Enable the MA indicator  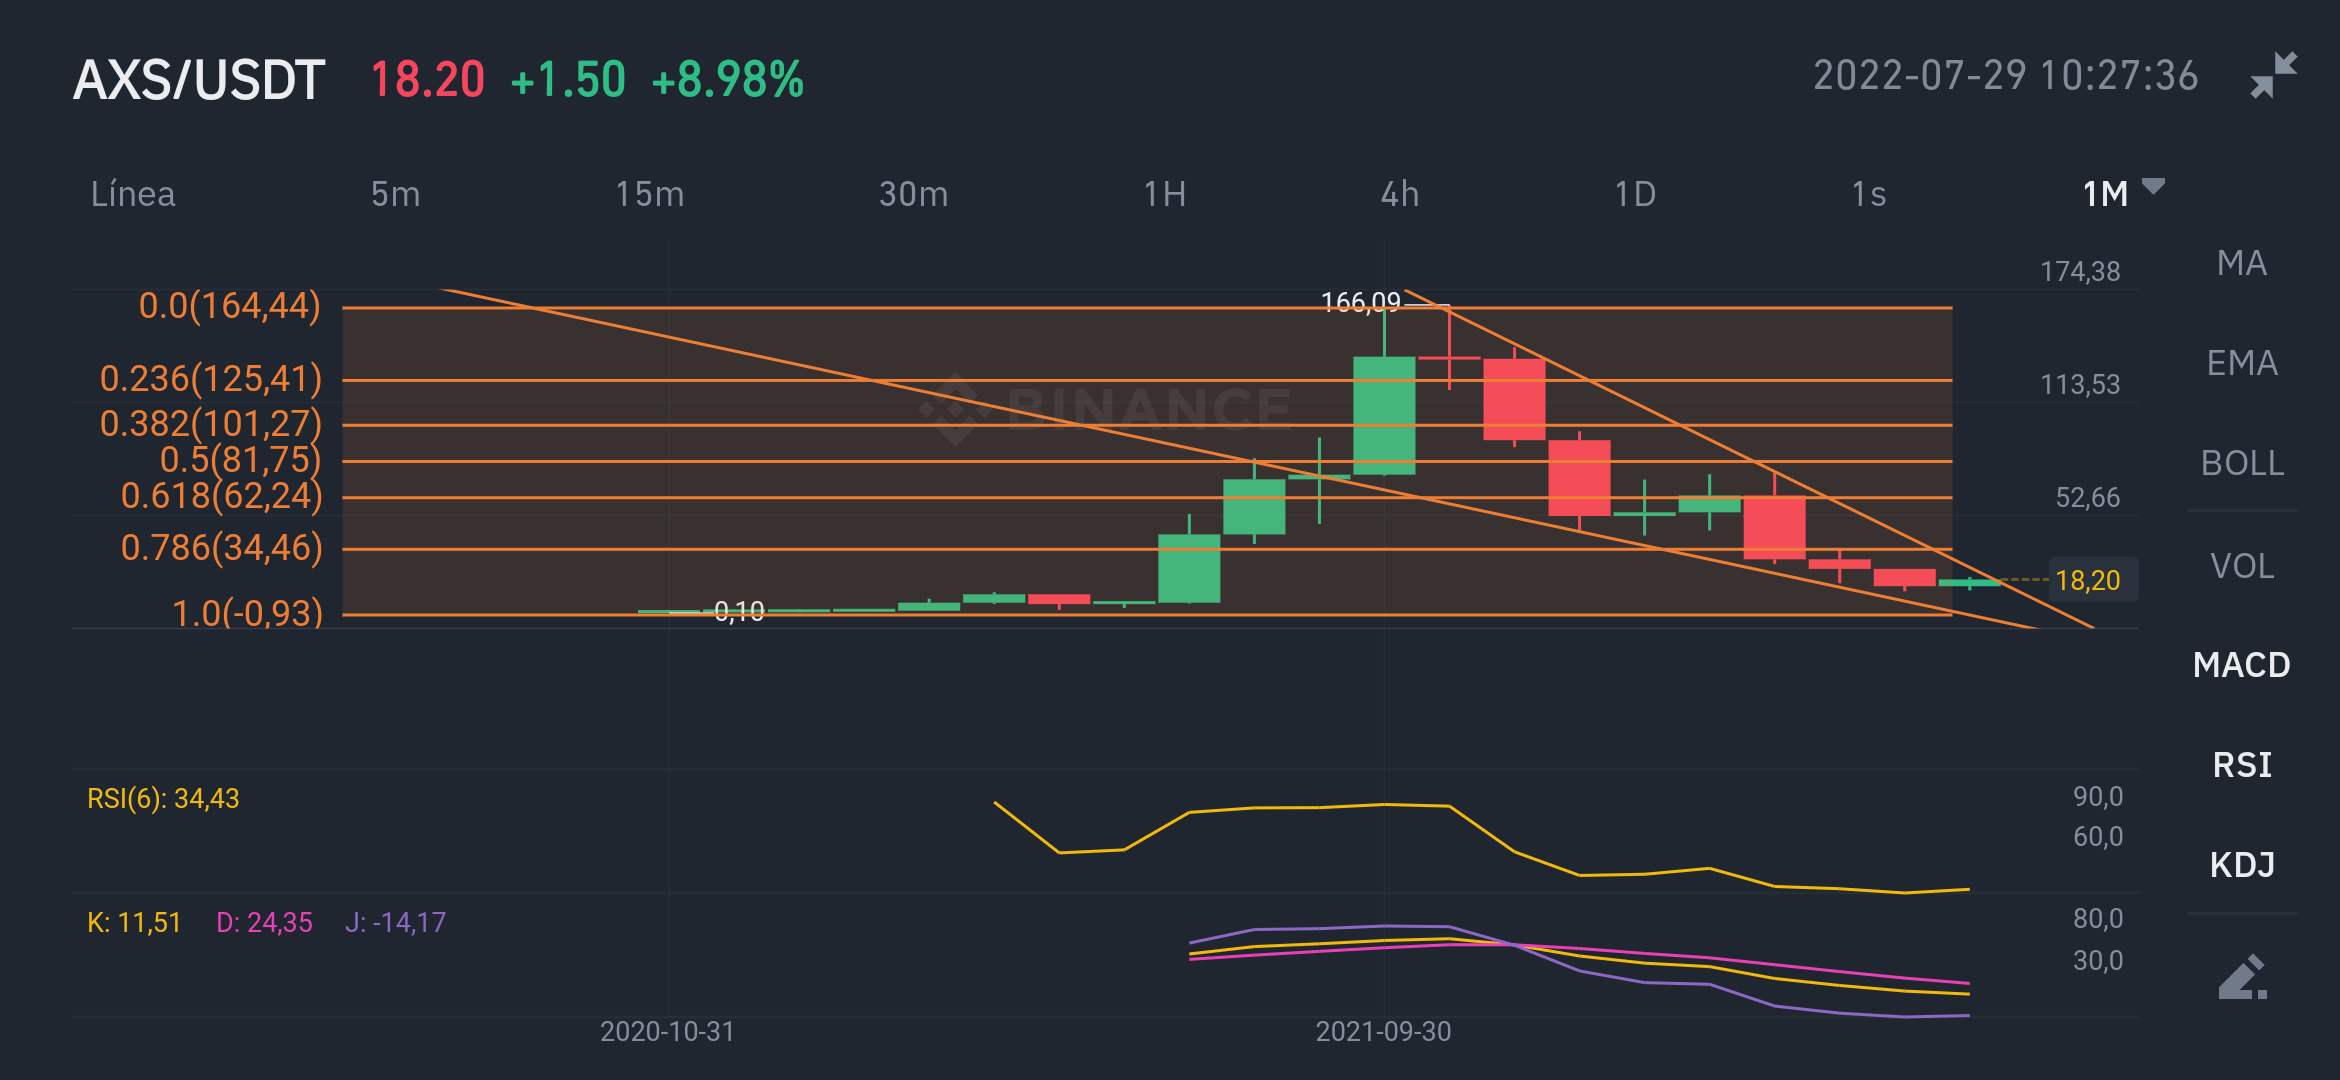coord(2241,263)
